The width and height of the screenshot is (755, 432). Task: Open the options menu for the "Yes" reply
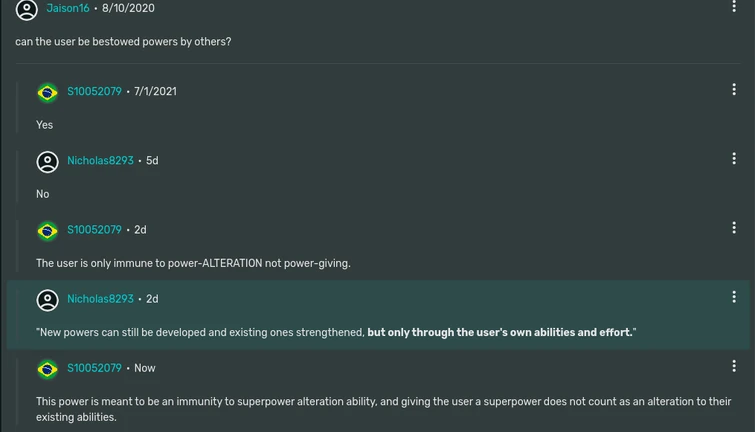click(734, 90)
